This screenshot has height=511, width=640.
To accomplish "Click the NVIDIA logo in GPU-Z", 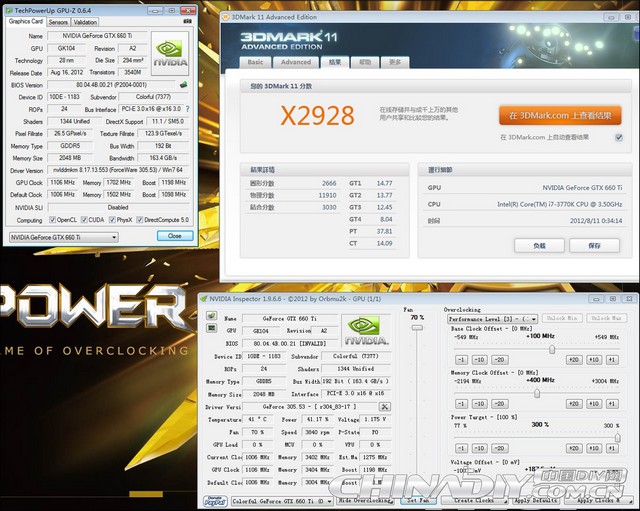I will pos(170,53).
